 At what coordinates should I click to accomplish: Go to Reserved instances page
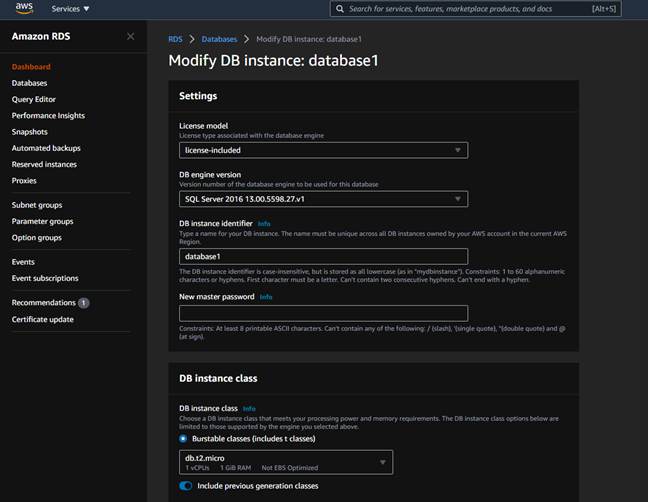pyautogui.click(x=44, y=164)
